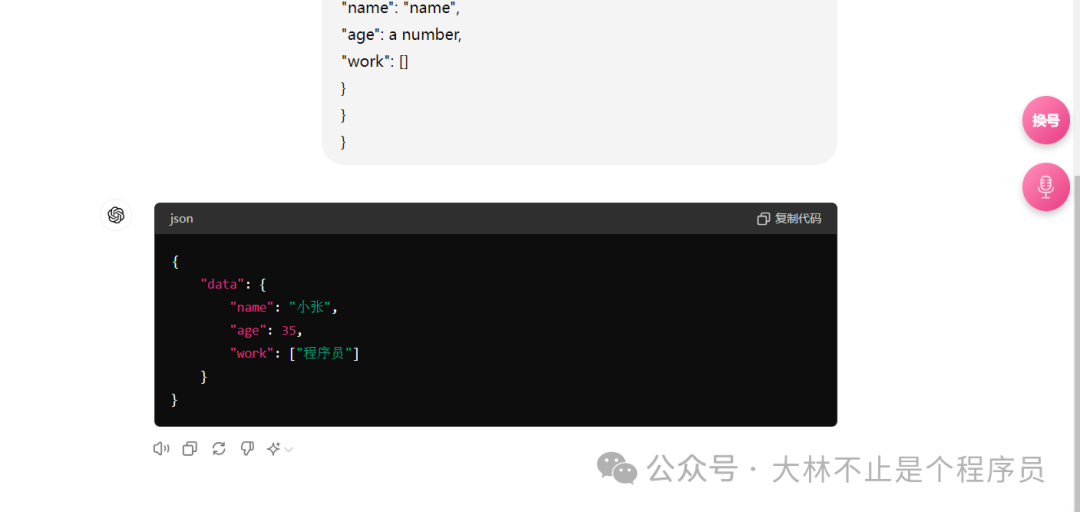The width and height of the screenshot is (1080, 512).
Task: Click the "work" key in code block
Action: (x=252, y=354)
